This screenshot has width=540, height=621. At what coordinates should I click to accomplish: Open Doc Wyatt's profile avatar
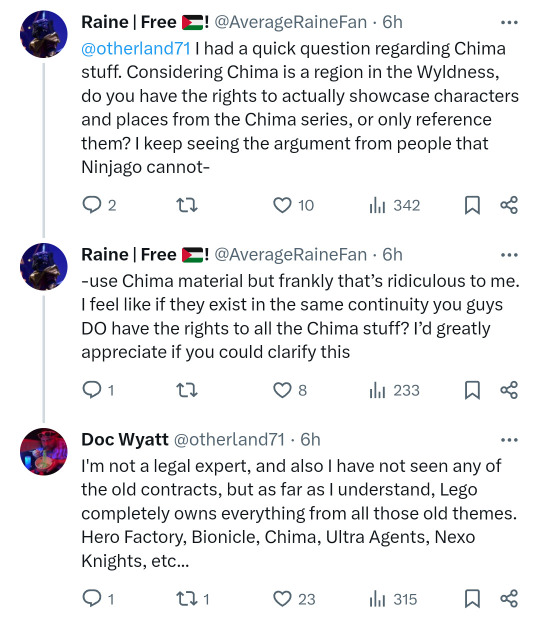(x=44, y=451)
